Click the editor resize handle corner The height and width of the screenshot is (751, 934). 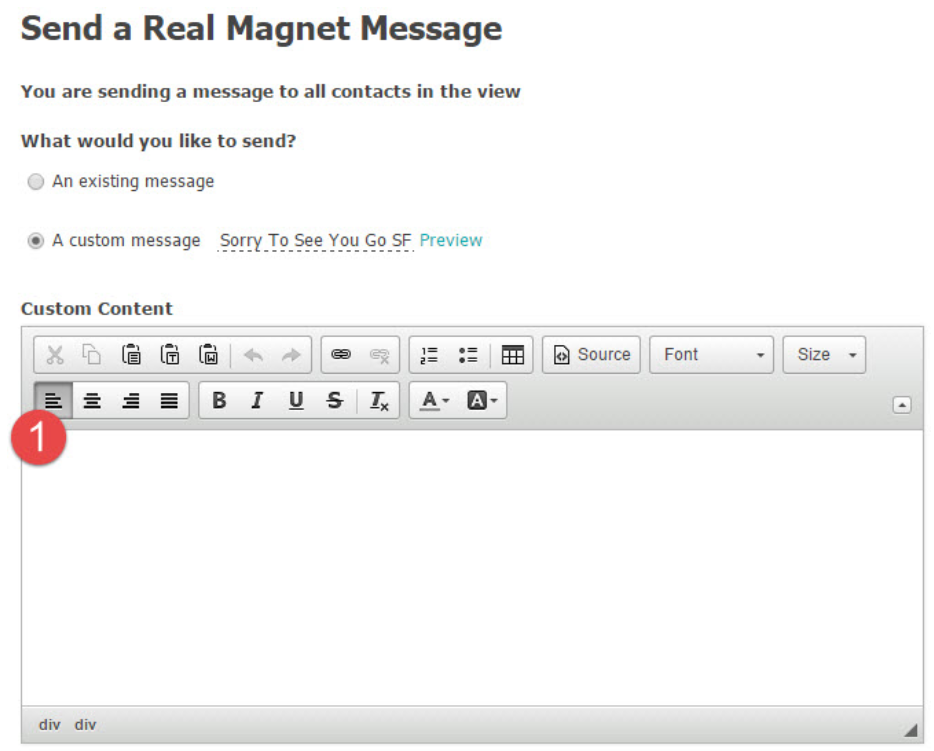910,730
